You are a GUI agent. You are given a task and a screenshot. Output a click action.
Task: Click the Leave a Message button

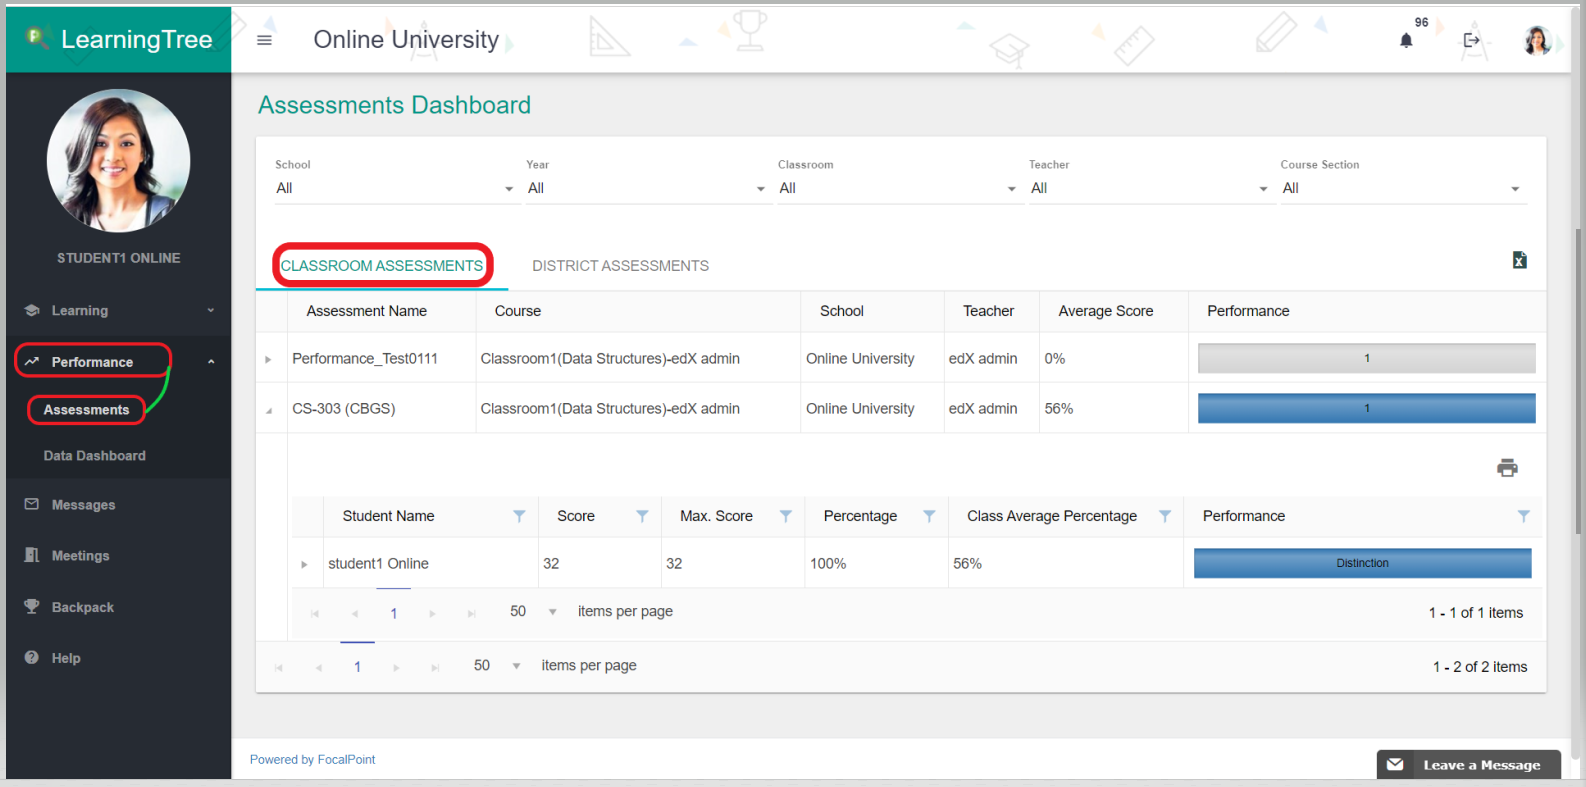(x=1468, y=765)
